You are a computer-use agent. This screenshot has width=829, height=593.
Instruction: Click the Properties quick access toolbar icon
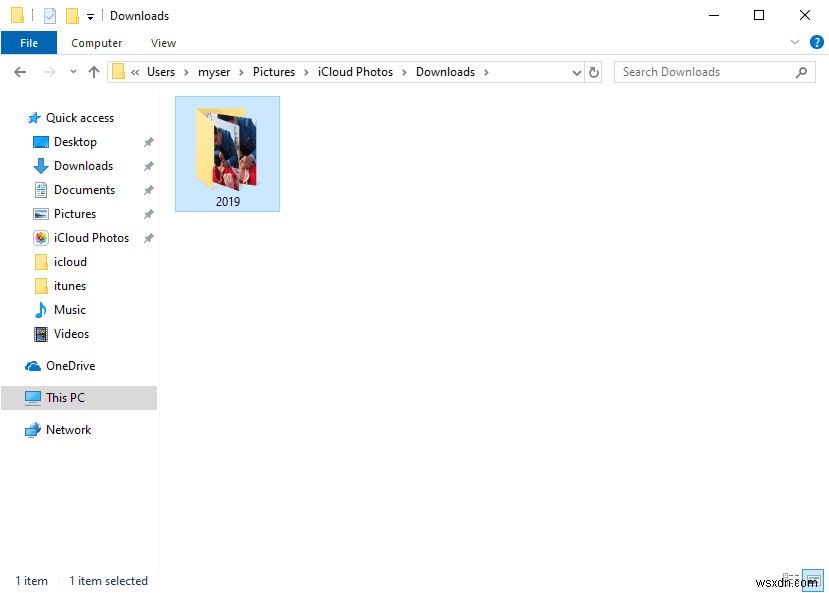(x=50, y=16)
